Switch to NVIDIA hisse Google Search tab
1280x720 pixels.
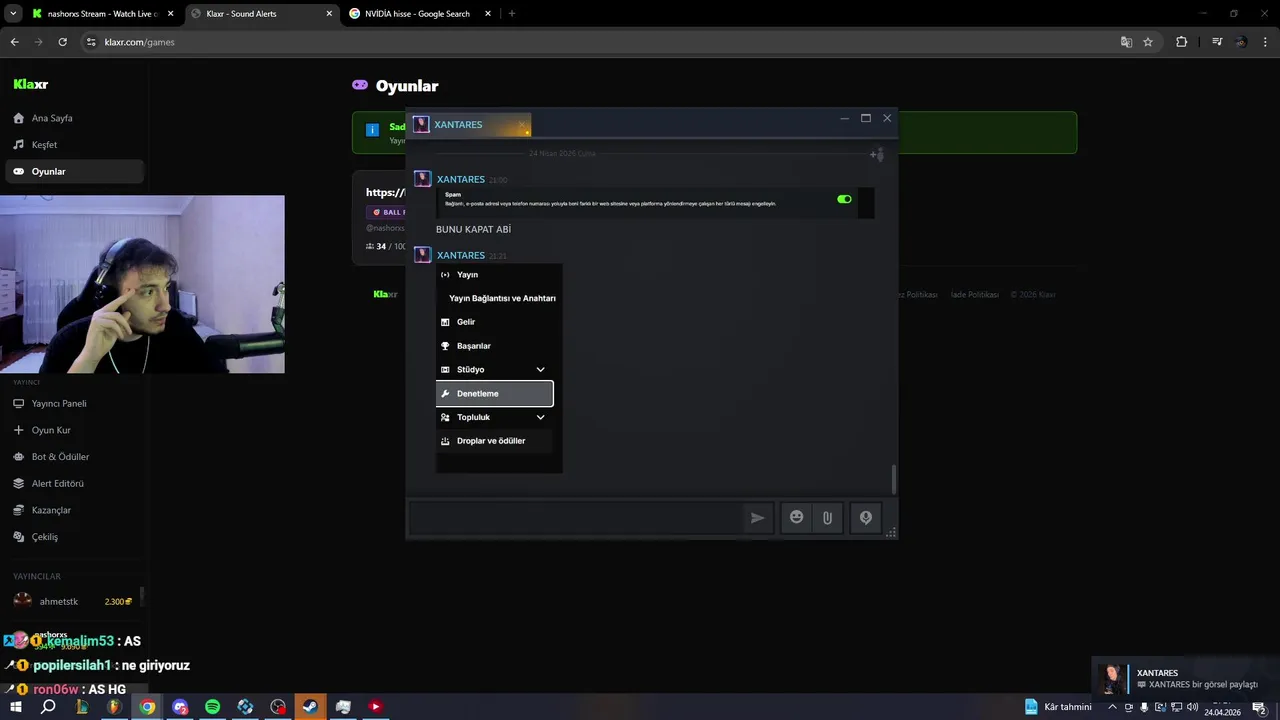(x=420, y=14)
